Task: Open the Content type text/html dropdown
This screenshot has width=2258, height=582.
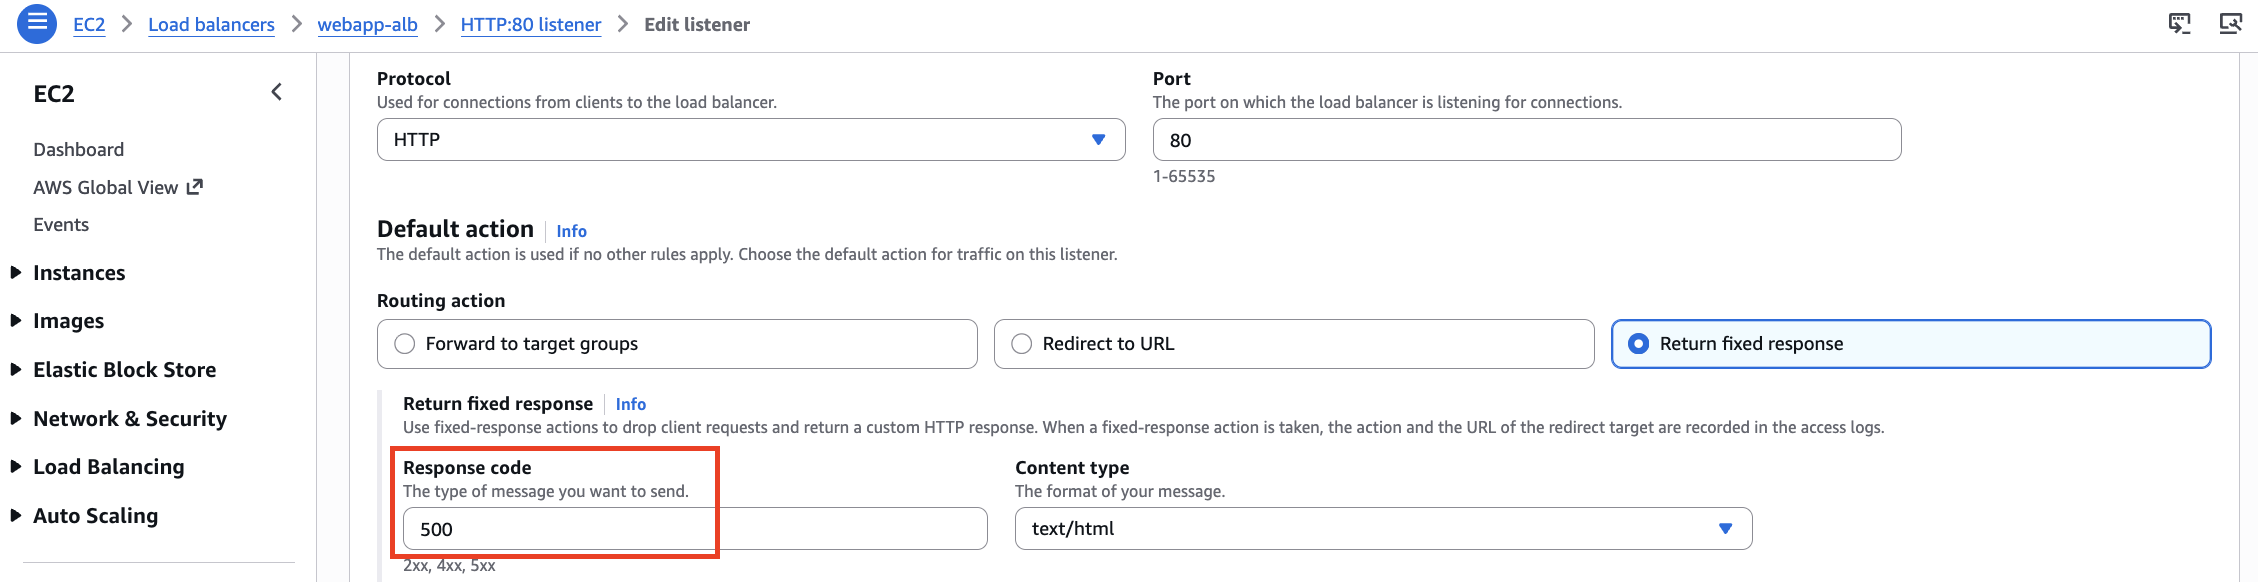Action: (1382, 529)
